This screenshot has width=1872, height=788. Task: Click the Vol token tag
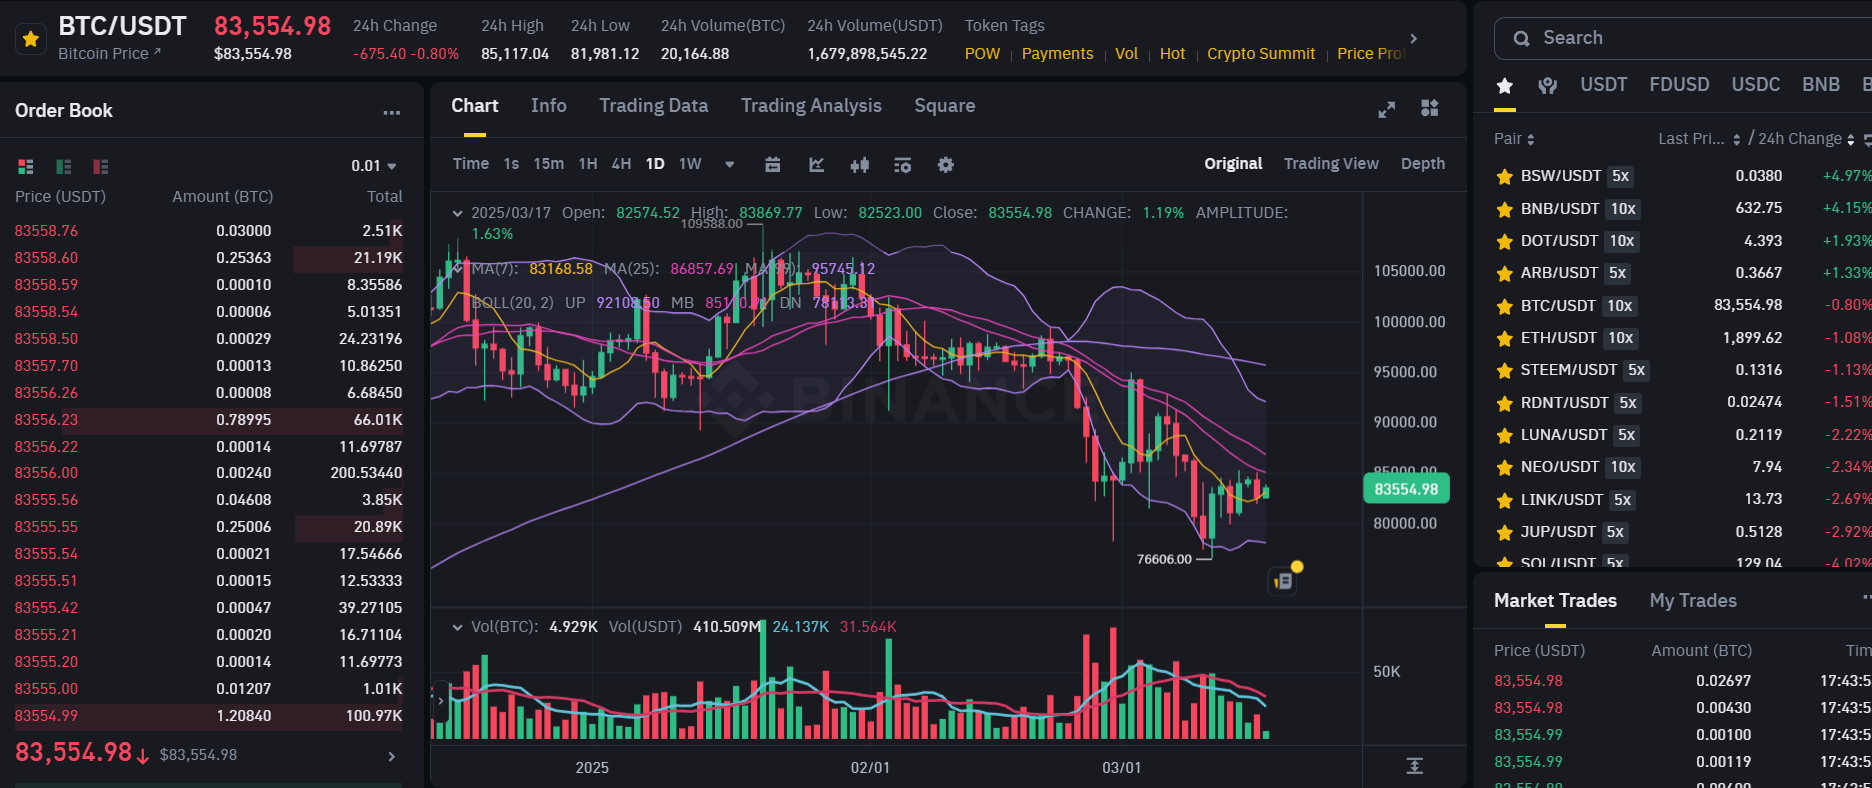pyautogui.click(x=1126, y=54)
